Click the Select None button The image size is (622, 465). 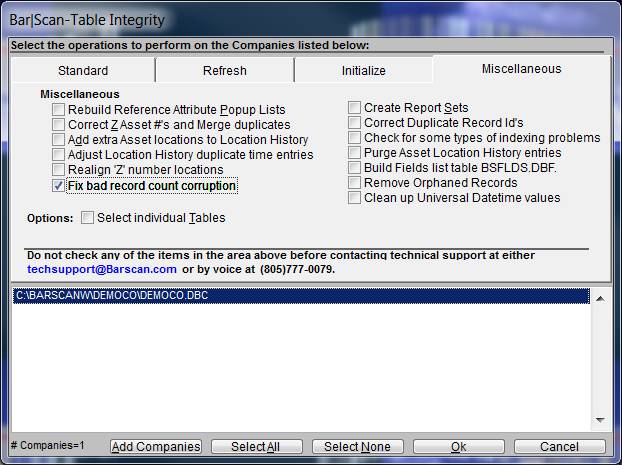(x=358, y=447)
